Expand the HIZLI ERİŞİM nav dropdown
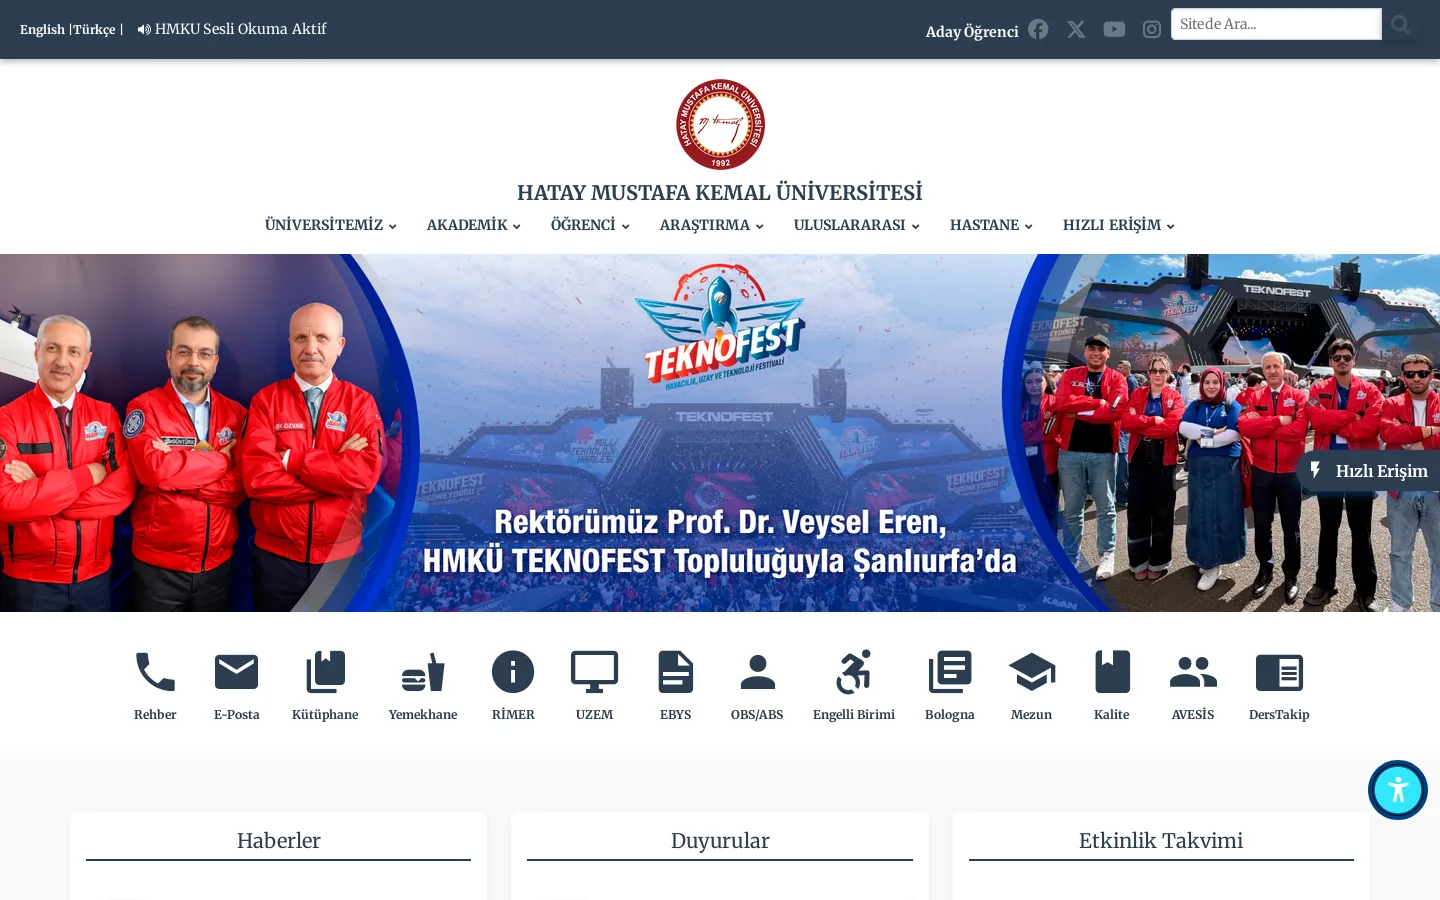 pos(1119,225)
